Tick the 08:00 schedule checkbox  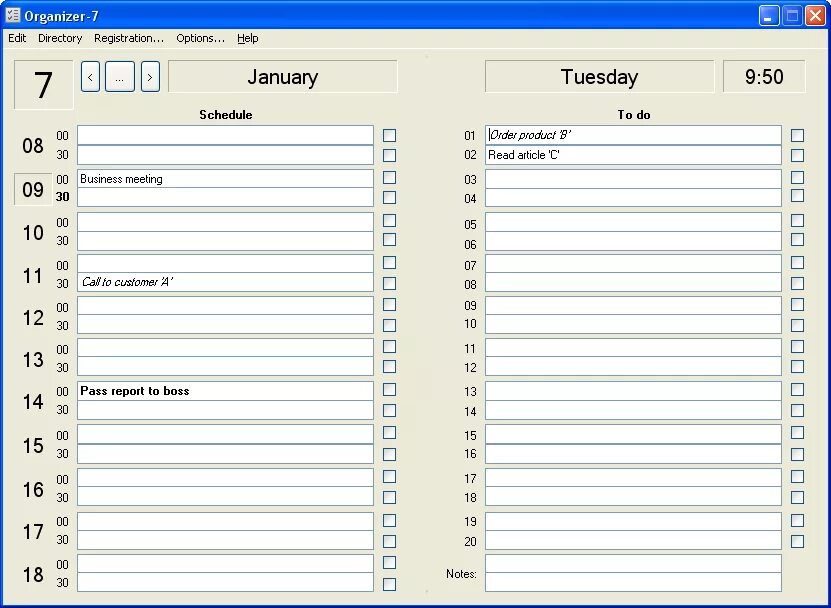pyautogui.click(x=390, y=135)
